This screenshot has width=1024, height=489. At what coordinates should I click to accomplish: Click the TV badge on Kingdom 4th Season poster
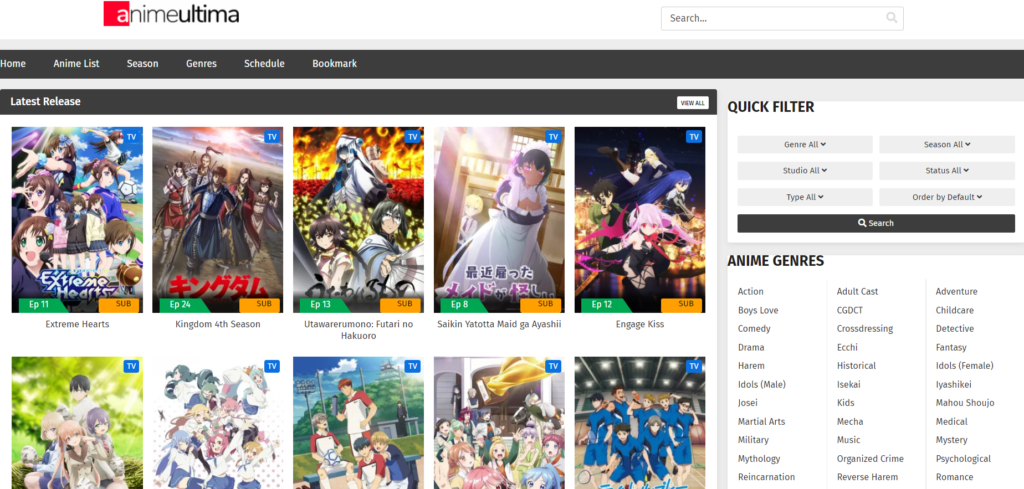click(272, 136)
